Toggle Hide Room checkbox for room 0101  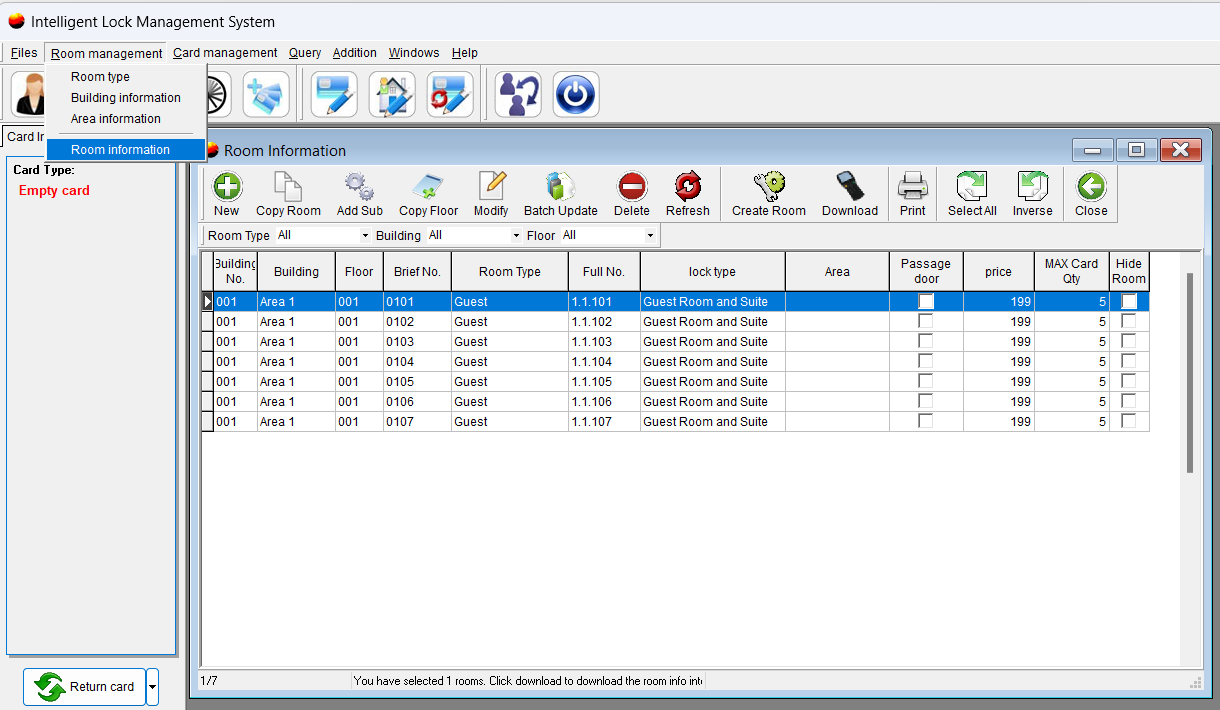point(1129,302)
